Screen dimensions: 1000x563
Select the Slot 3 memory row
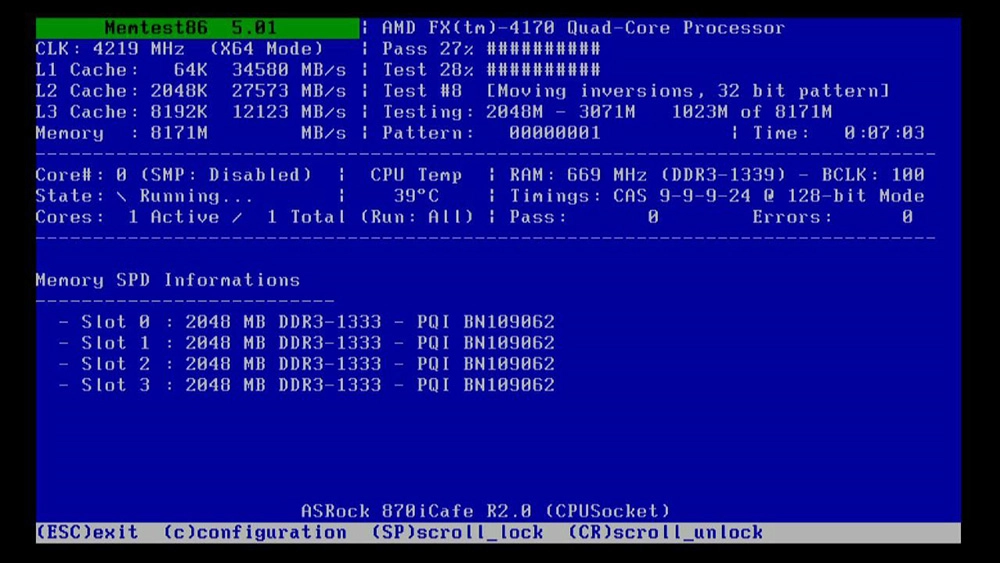306,385
